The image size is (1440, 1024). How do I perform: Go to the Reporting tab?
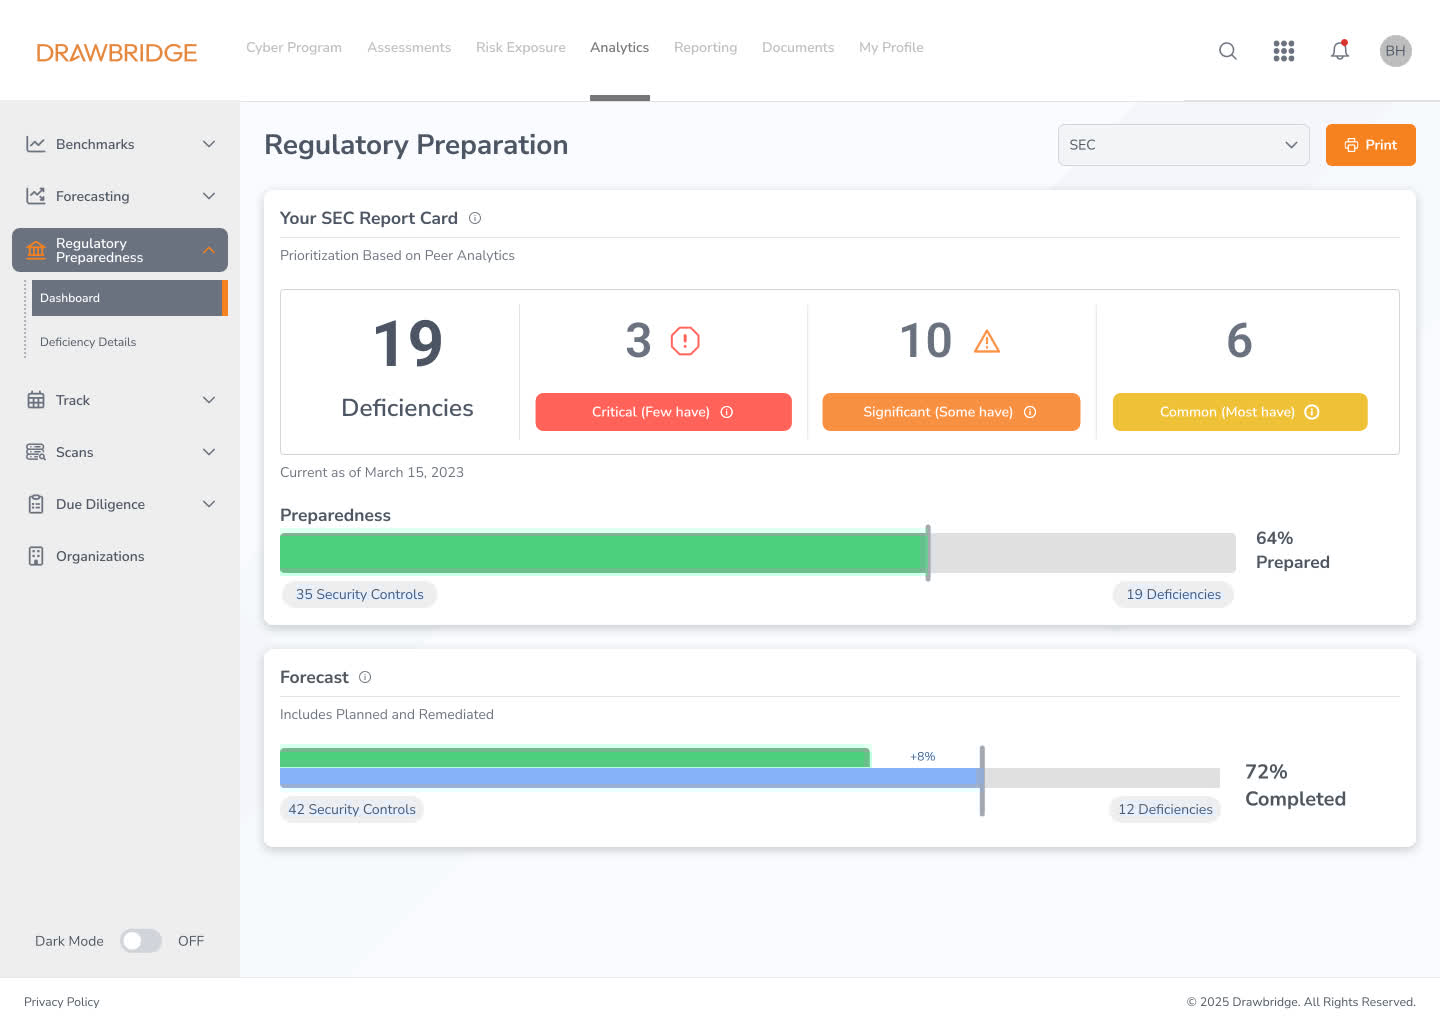pos(705,48)
